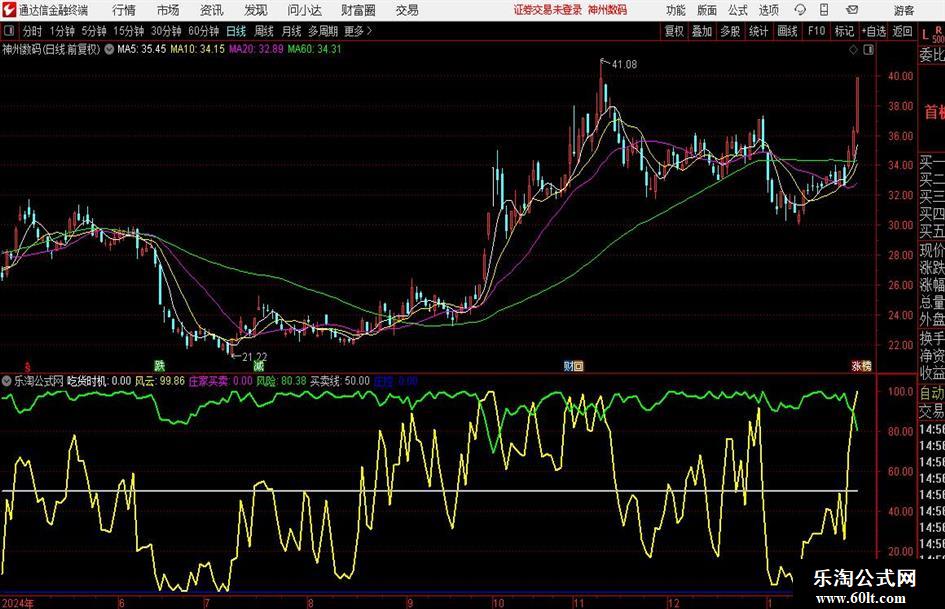Screen dimensions: 945x609
Task: Toggle the side panel icon at chart top right
Action: [x=868, y=50]
